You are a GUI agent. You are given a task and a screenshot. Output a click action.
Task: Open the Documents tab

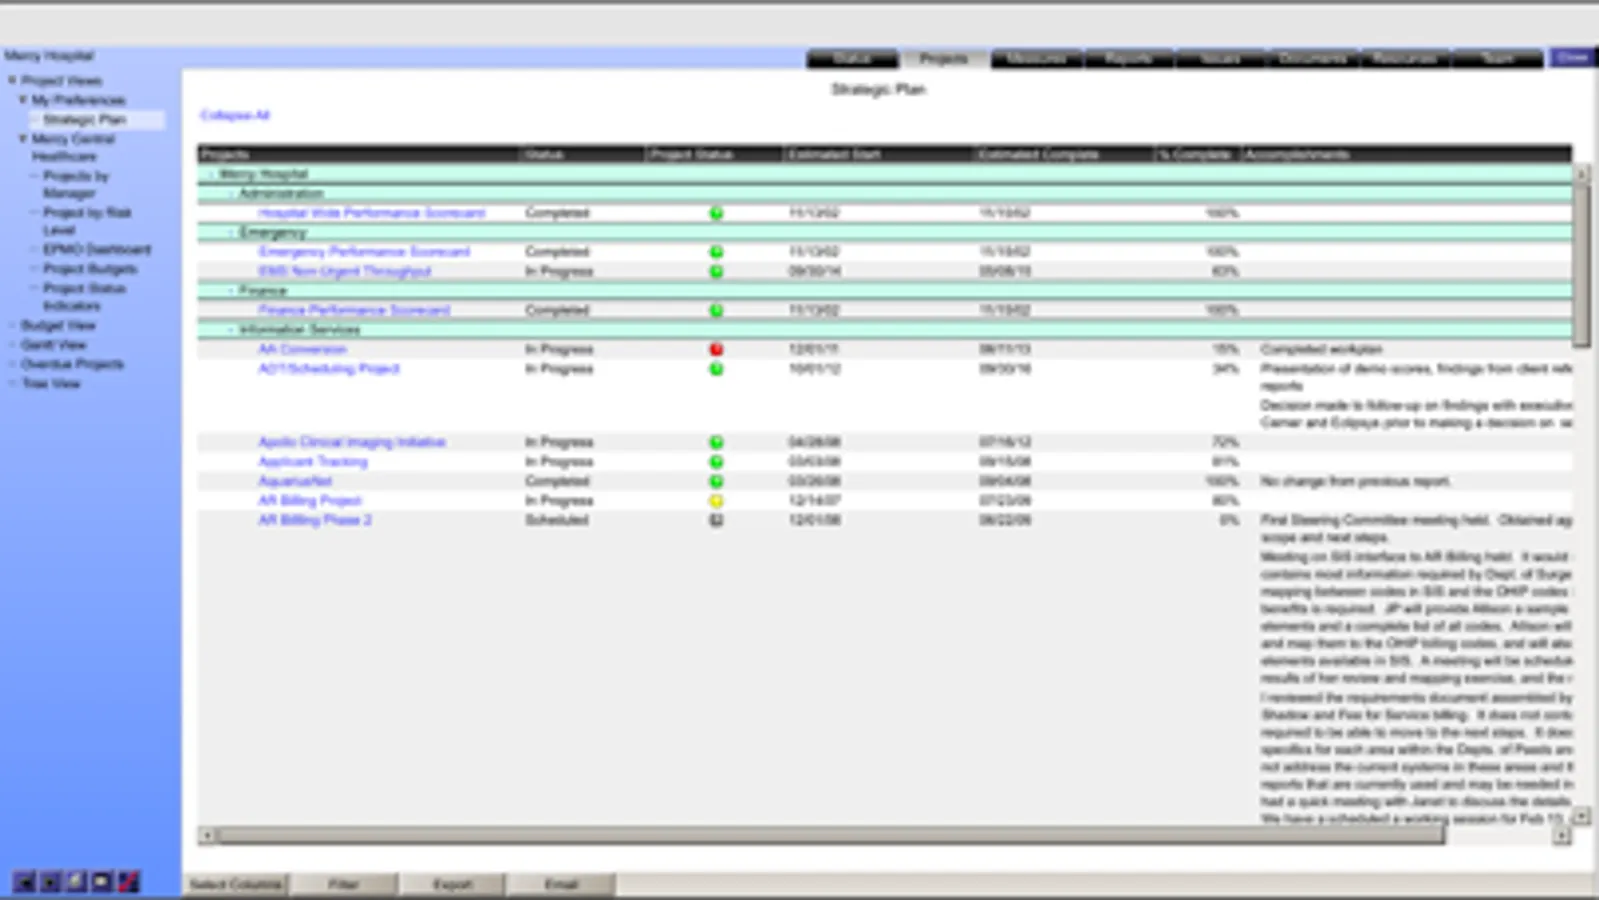[x=1312, y=58]
